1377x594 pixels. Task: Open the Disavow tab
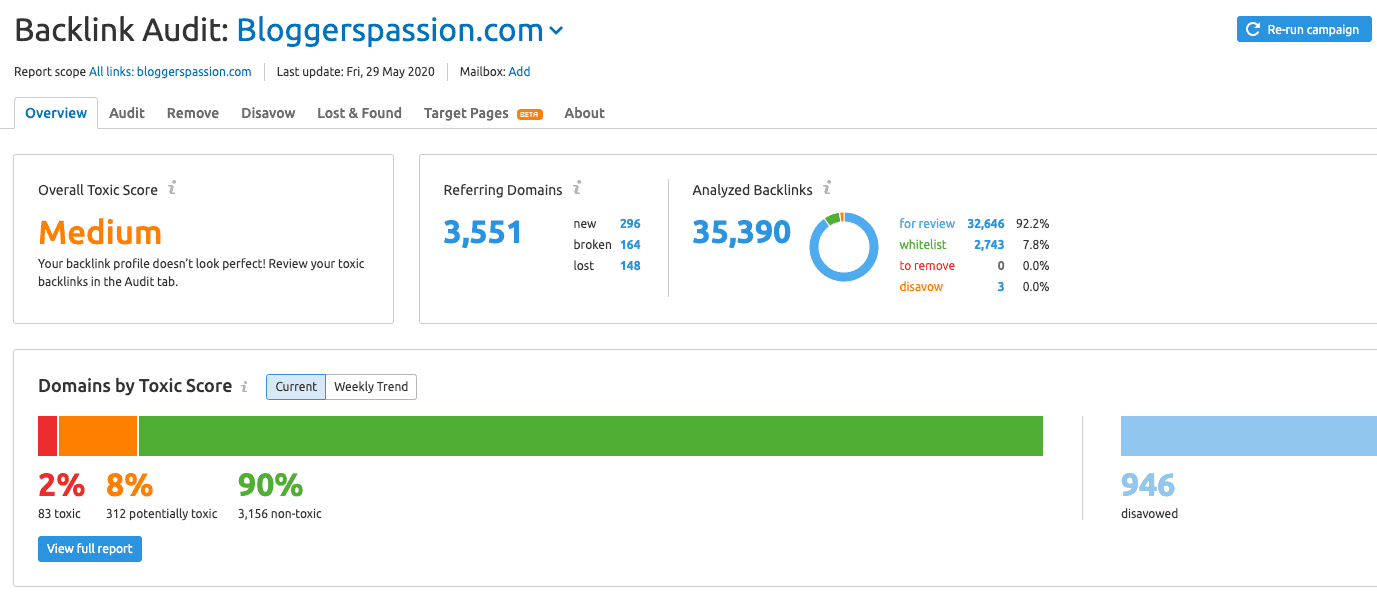268,113
